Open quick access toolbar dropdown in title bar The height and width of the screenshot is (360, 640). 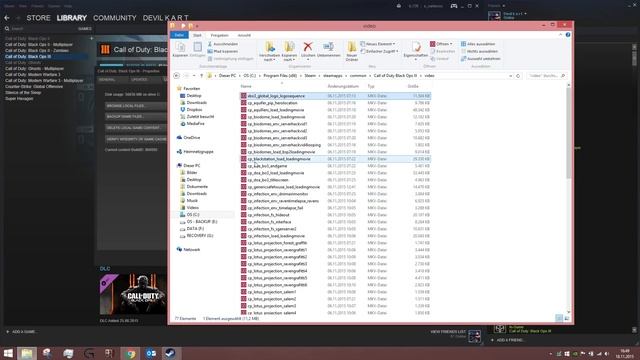coord(197,26)
